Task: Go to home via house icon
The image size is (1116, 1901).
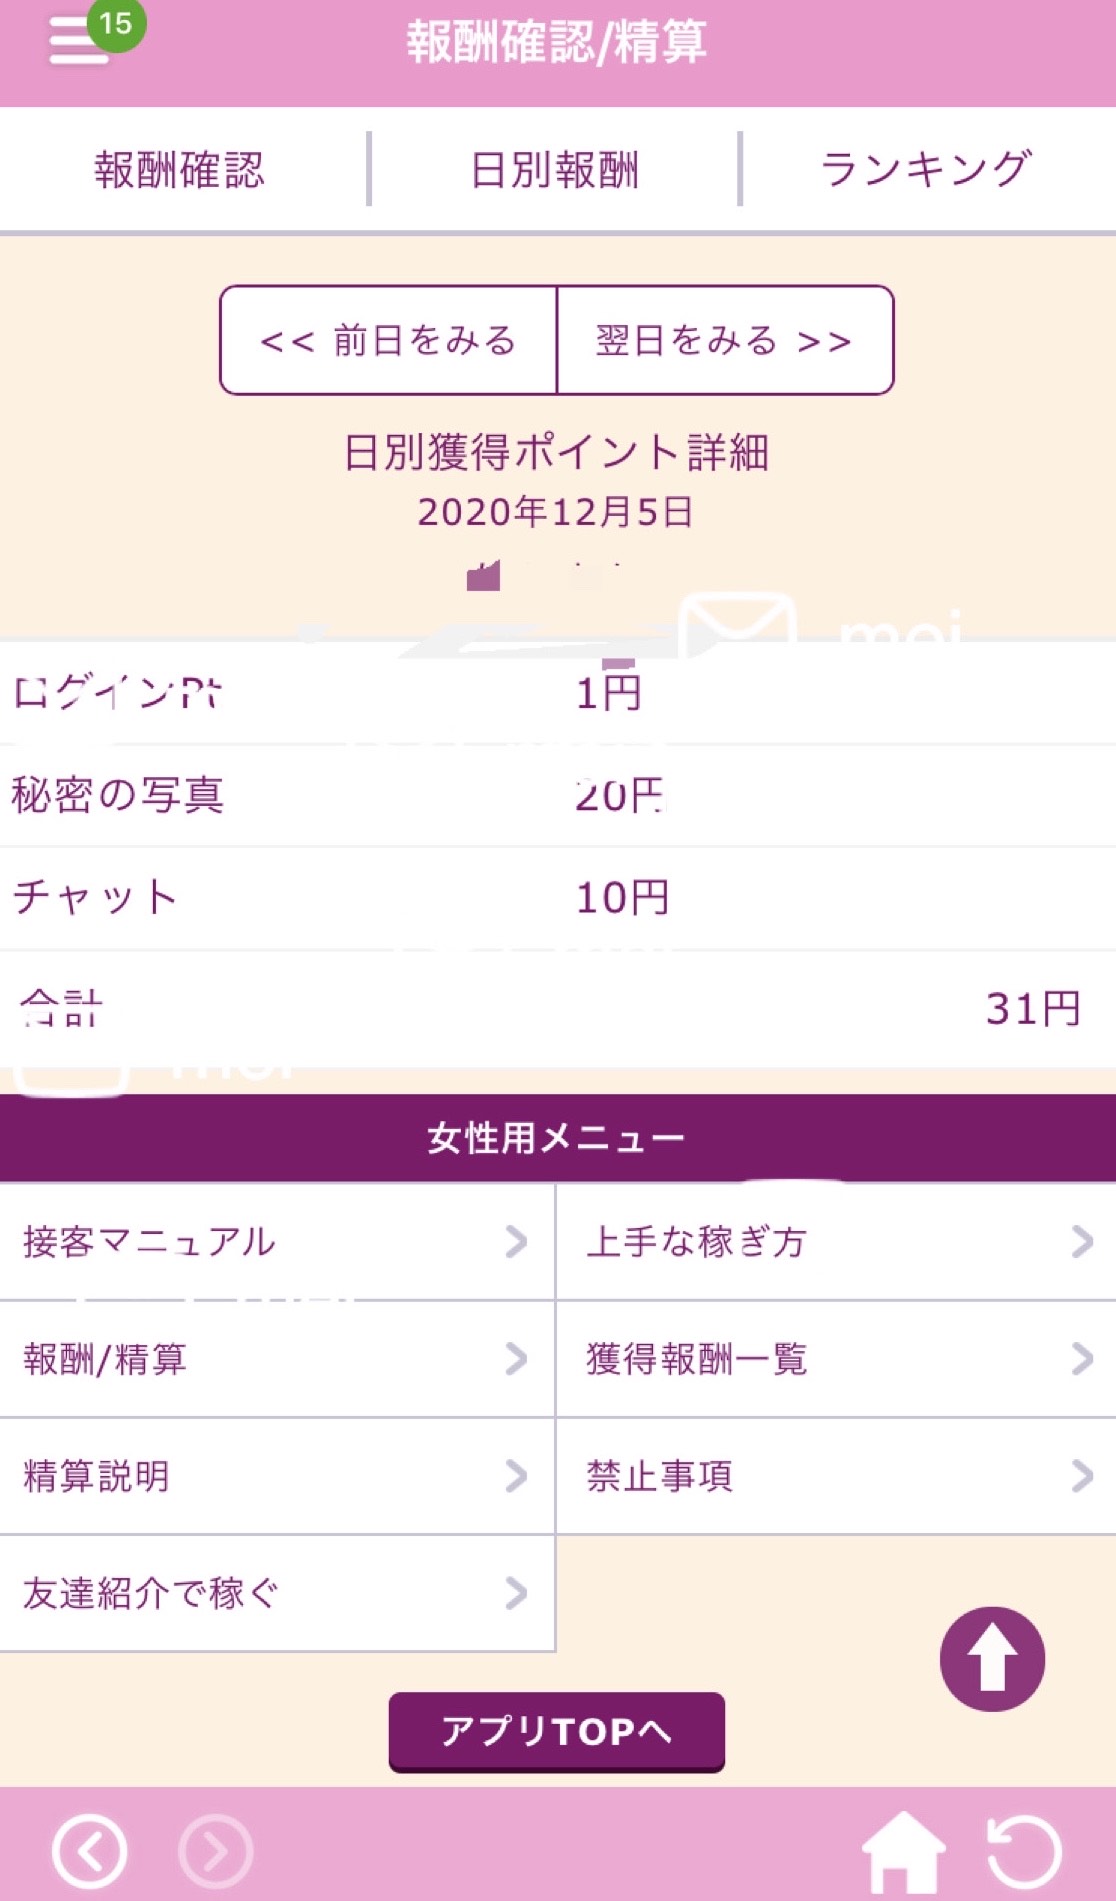Action: point(903,1851)
